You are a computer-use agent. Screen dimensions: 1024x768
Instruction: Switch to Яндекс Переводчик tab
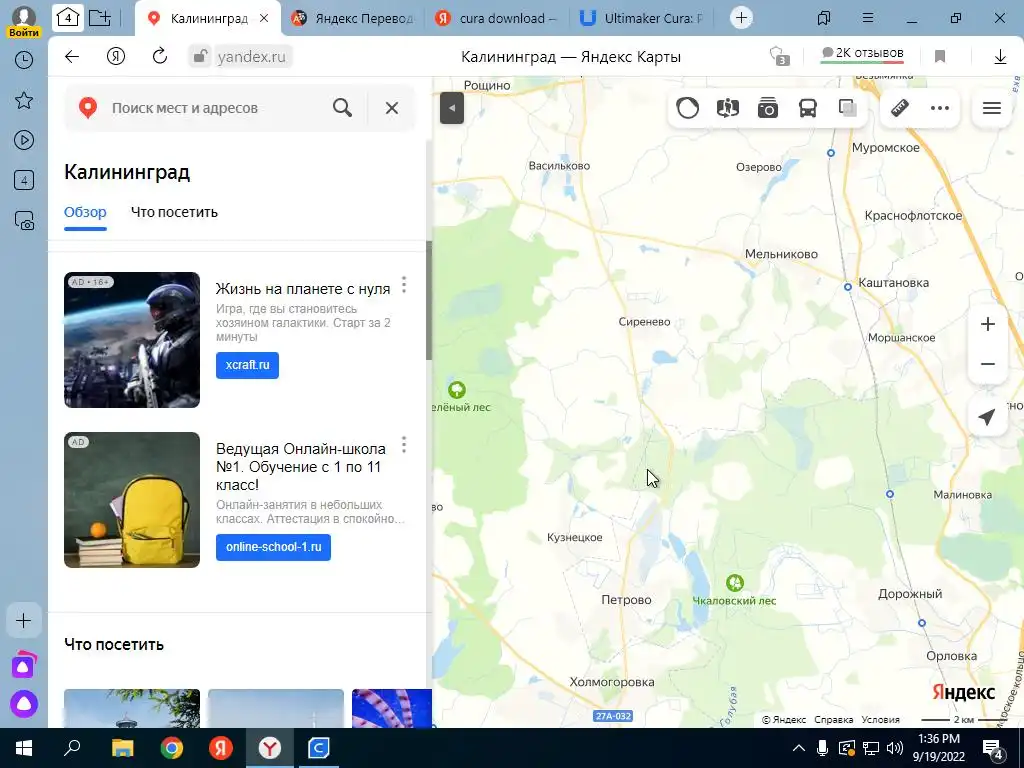click(353, 18)
